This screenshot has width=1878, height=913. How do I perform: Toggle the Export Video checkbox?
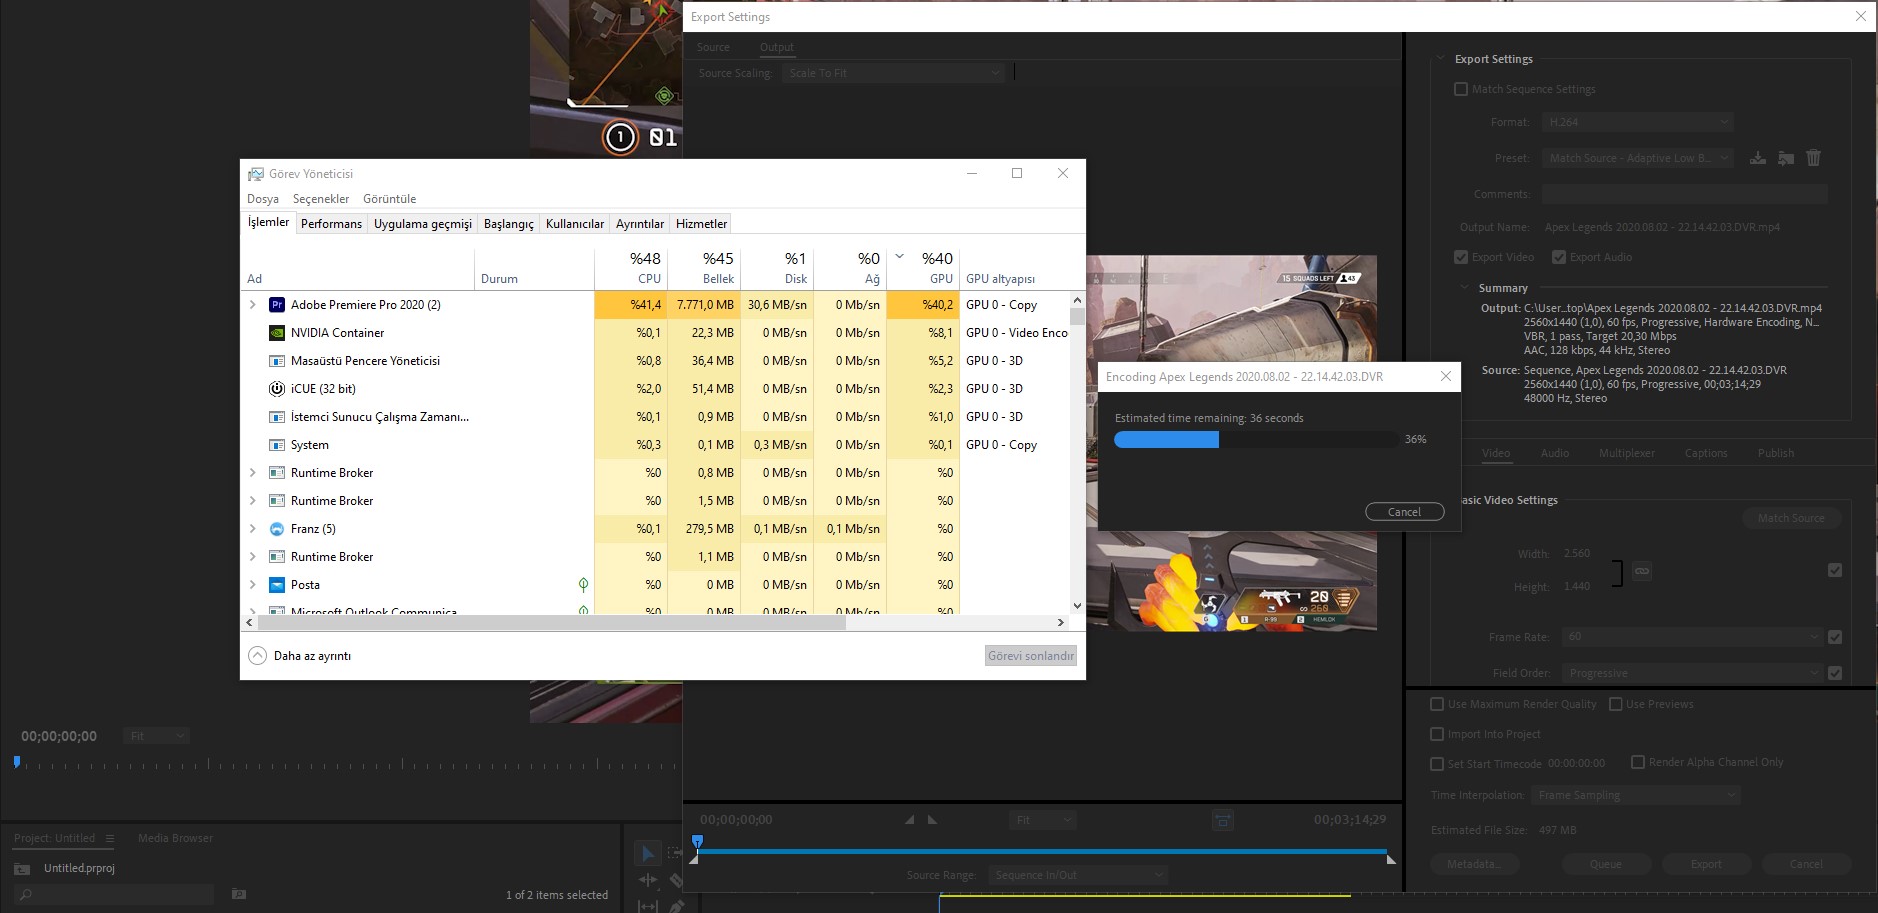(x=1461, y=257)
